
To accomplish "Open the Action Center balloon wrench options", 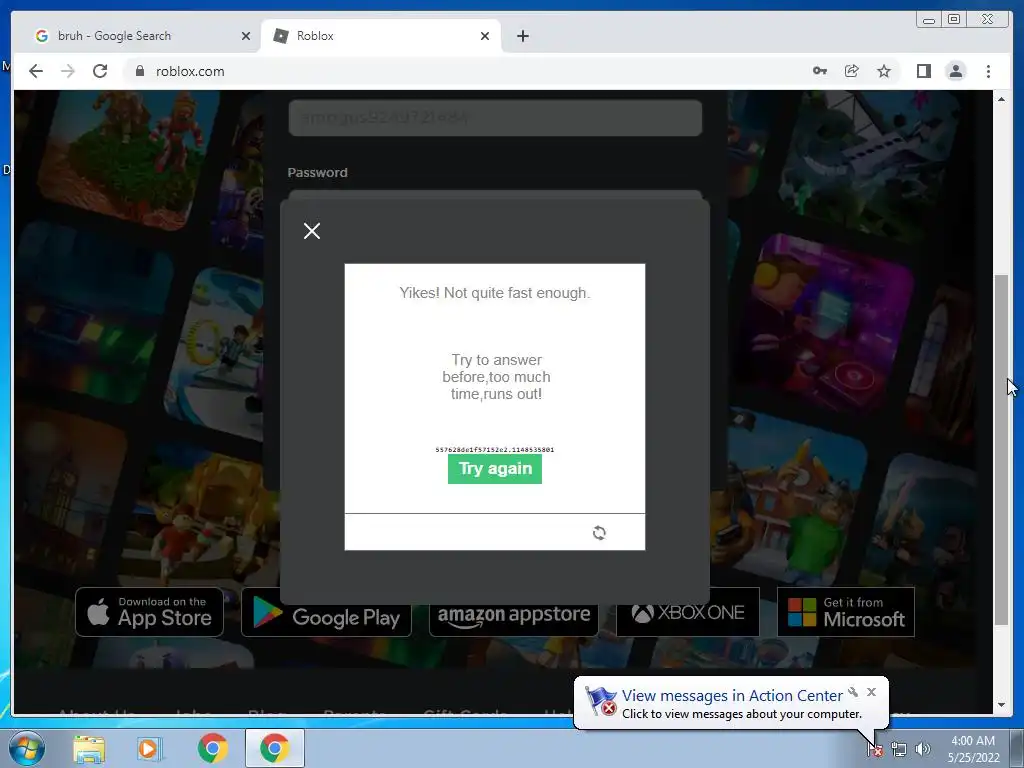I will coord(853,692).
